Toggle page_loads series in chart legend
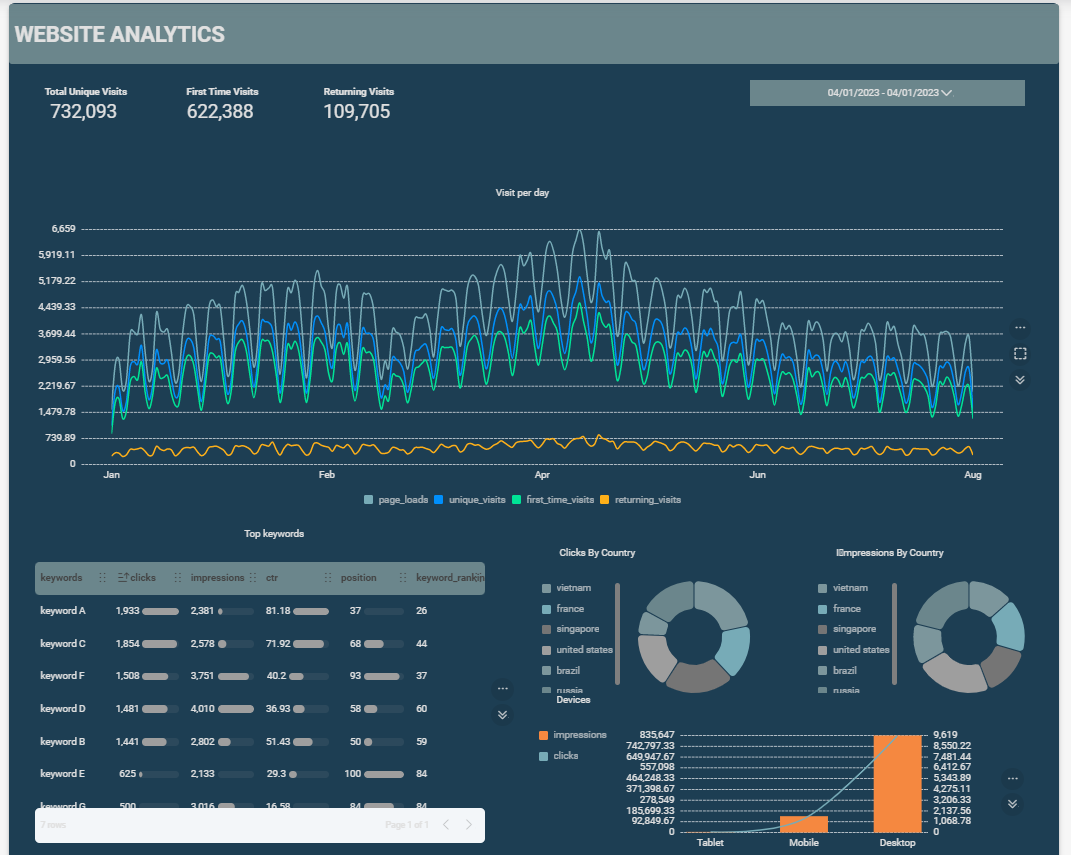1071x855 pixels. (x=396, y=500)
